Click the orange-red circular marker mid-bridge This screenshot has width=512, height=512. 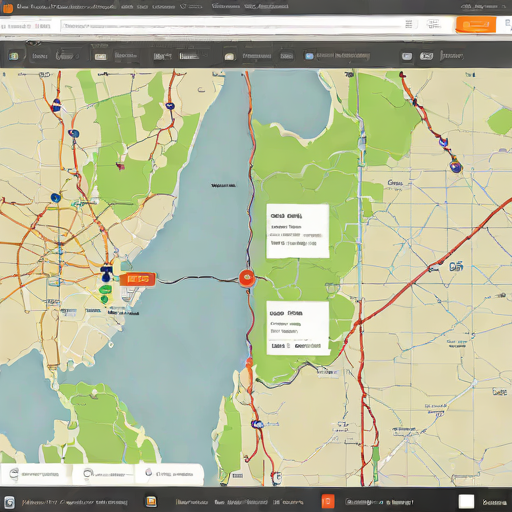247,278
